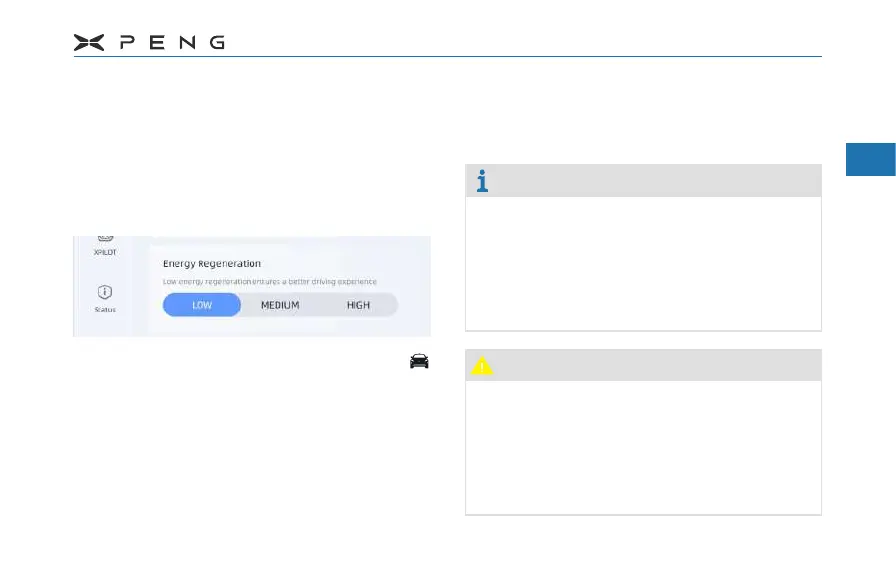Image resolution: width=896 pixels, height=567 pixels.
Task: Click the blue information 'i' icon
Action: [x=483, y=181]
